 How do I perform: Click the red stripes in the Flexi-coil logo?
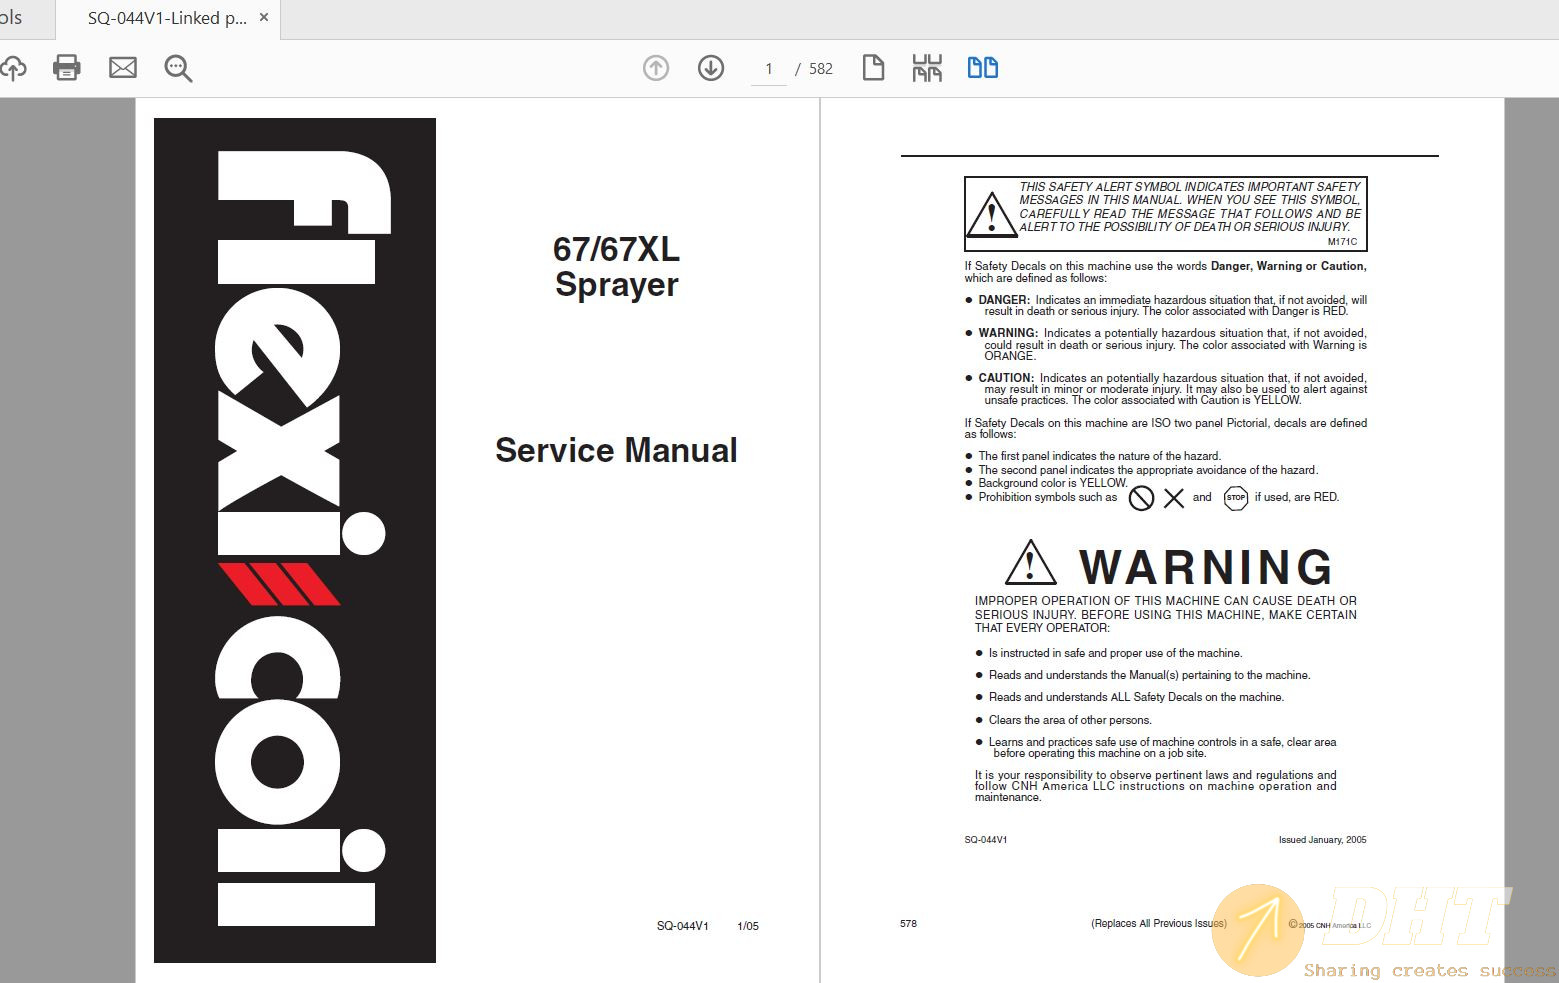pos(278,584)
